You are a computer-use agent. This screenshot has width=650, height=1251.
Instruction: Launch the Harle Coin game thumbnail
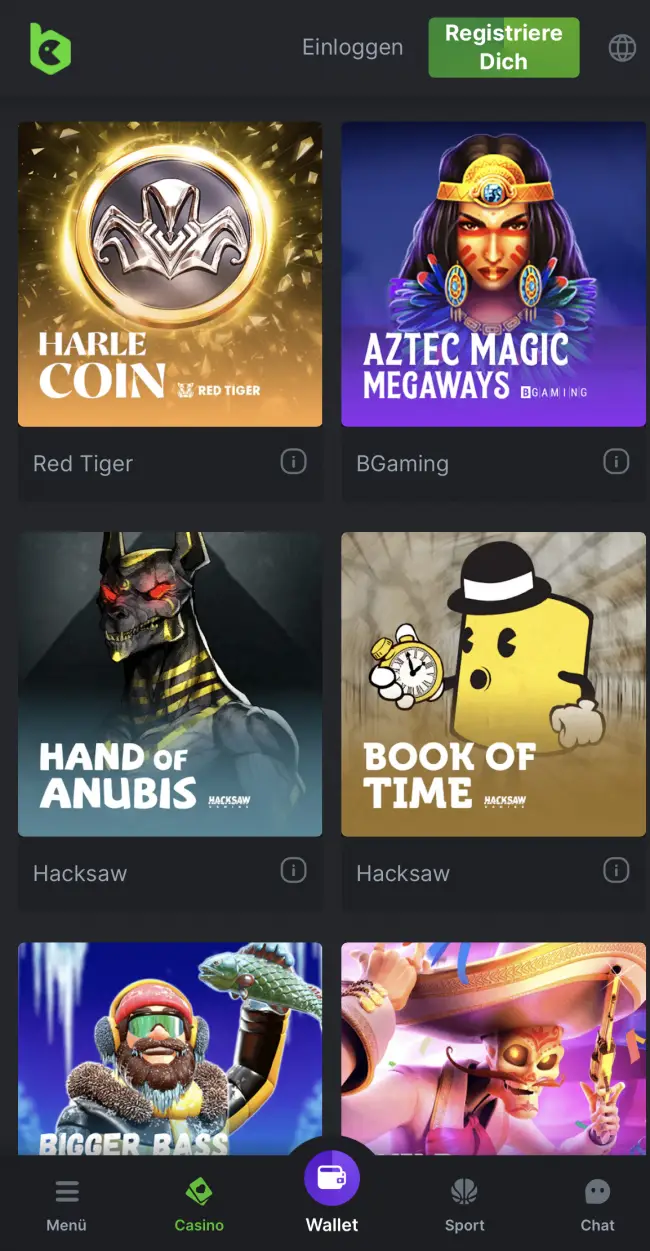pos(170,274)
